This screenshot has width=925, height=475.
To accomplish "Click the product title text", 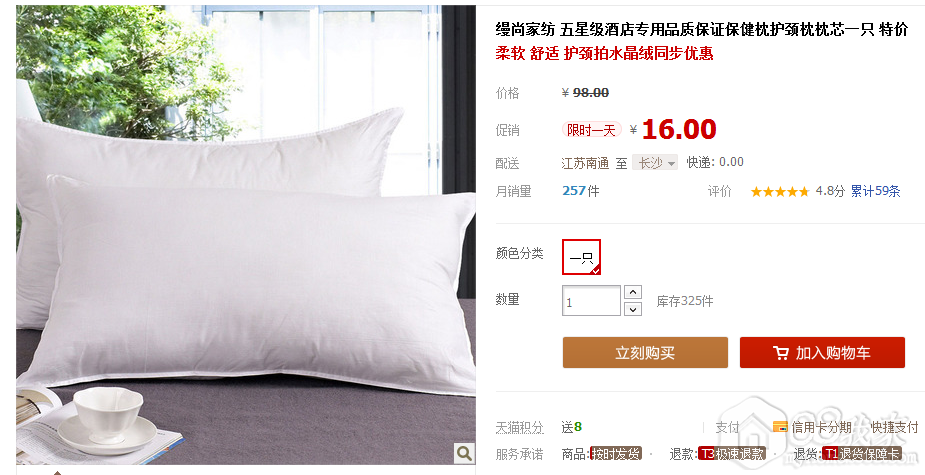I will (701, 30).
